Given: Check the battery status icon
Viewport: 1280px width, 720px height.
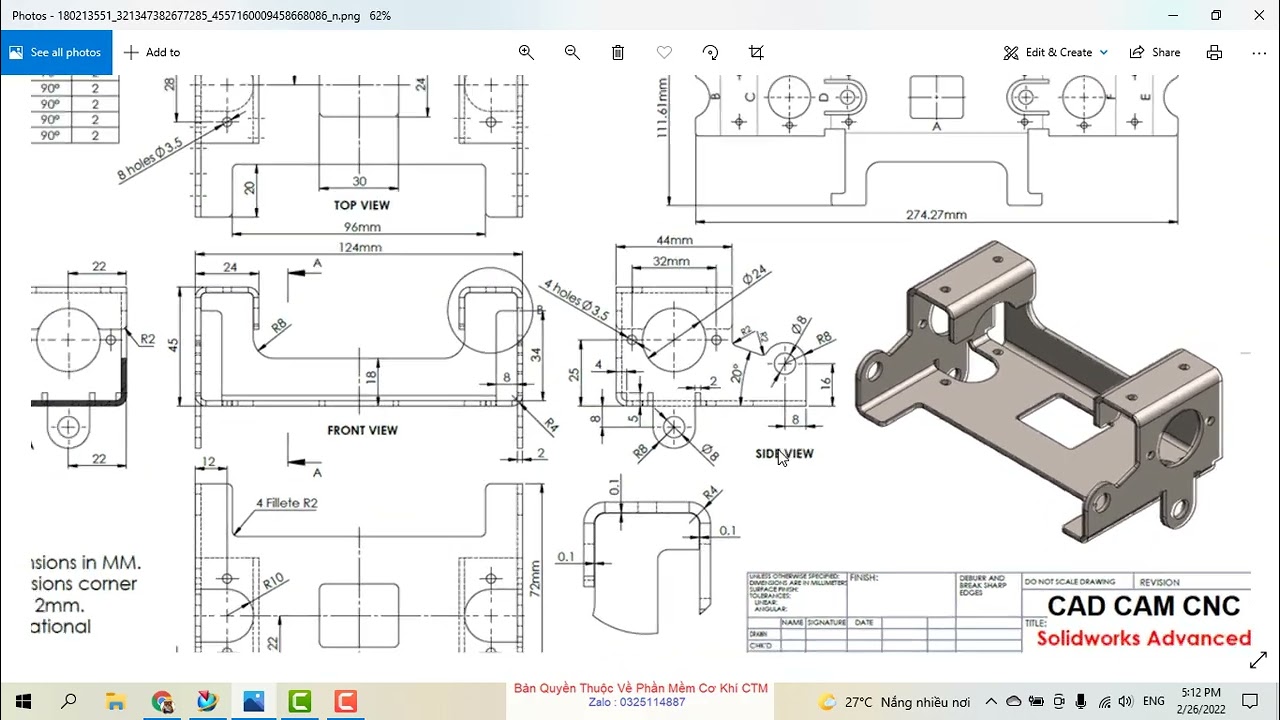Looking at the screenshot, I should click(x=1037, y=702).
